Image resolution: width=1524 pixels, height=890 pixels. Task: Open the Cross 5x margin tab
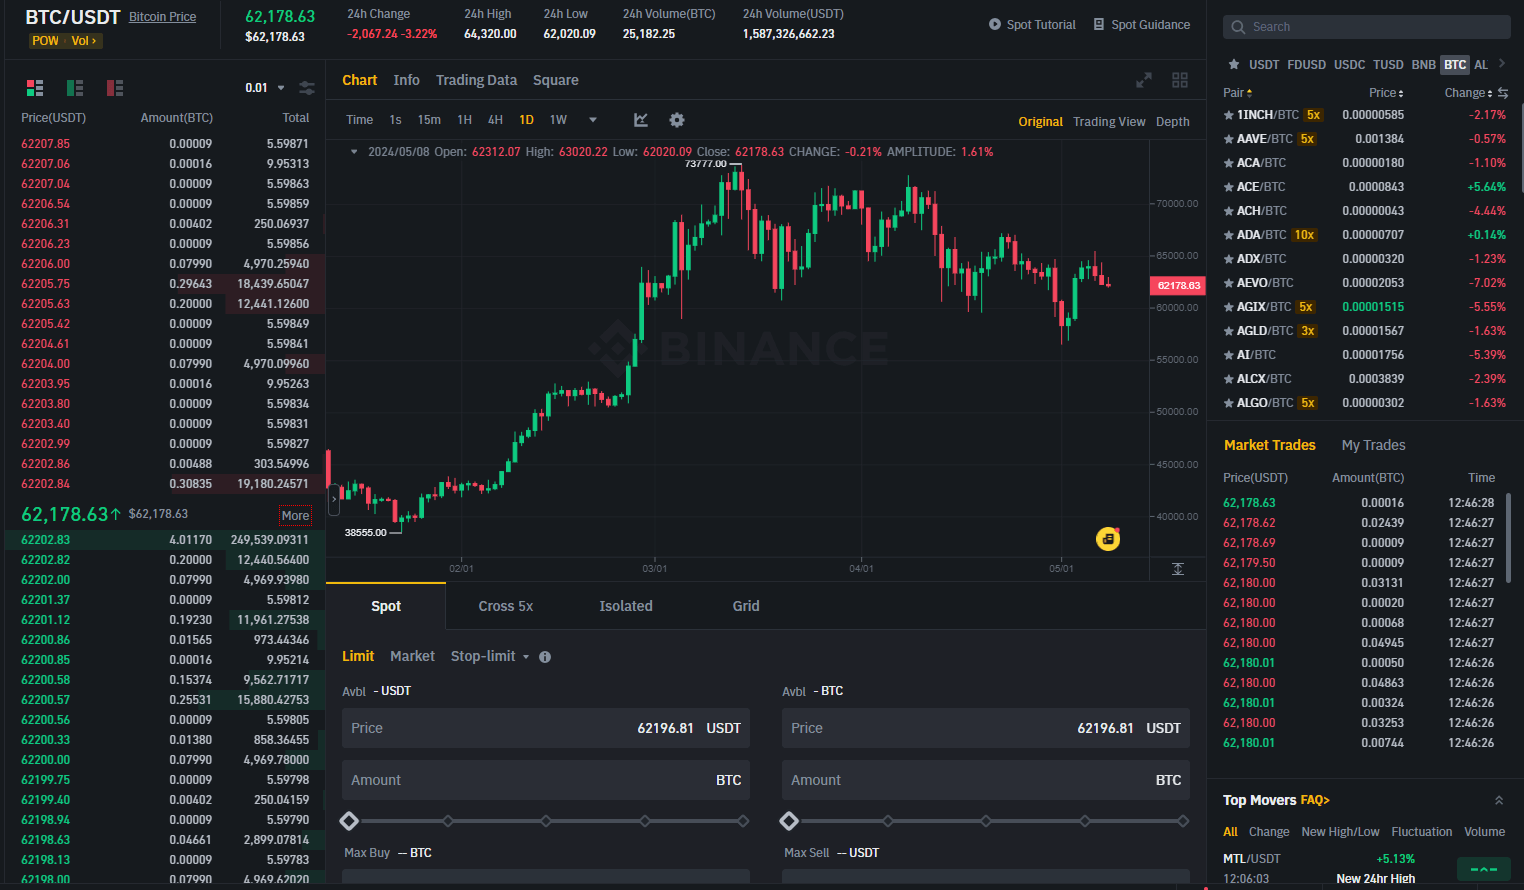505,606
